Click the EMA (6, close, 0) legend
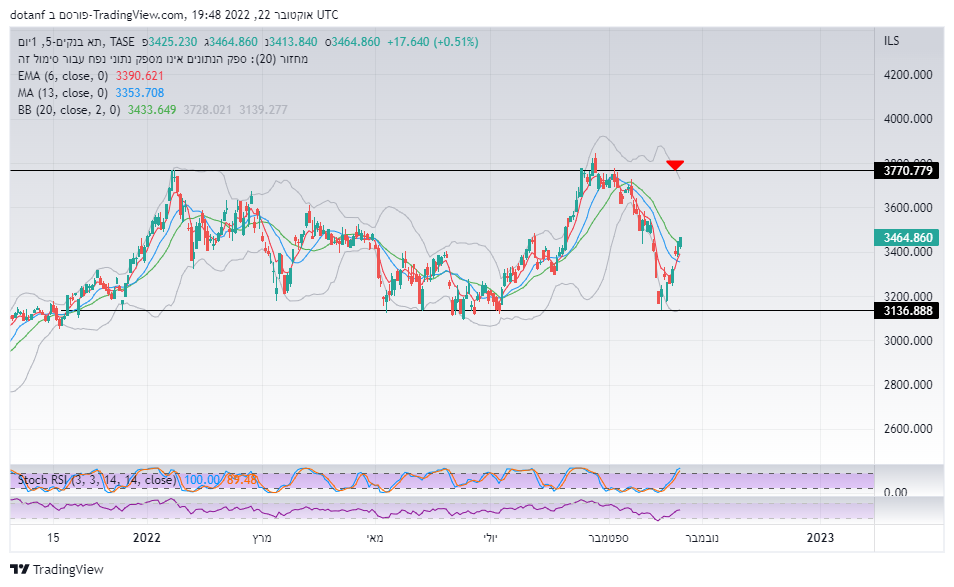 click(x=63, y=76)
